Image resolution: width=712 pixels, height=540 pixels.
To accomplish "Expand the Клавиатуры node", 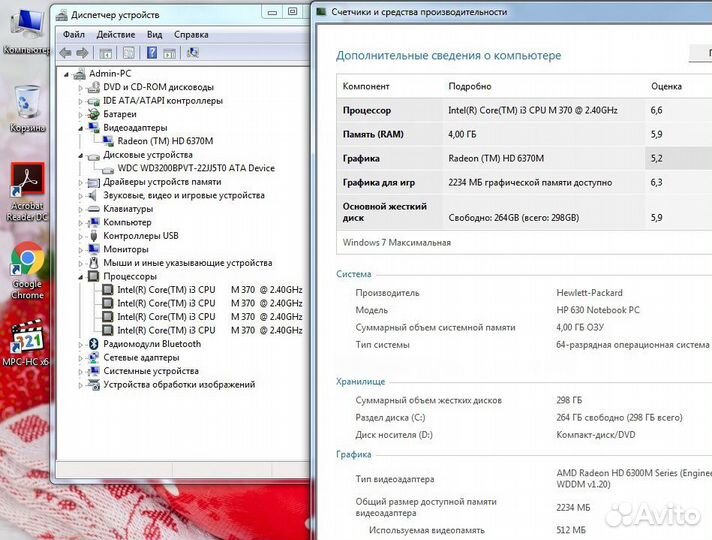I will (80, 209).
